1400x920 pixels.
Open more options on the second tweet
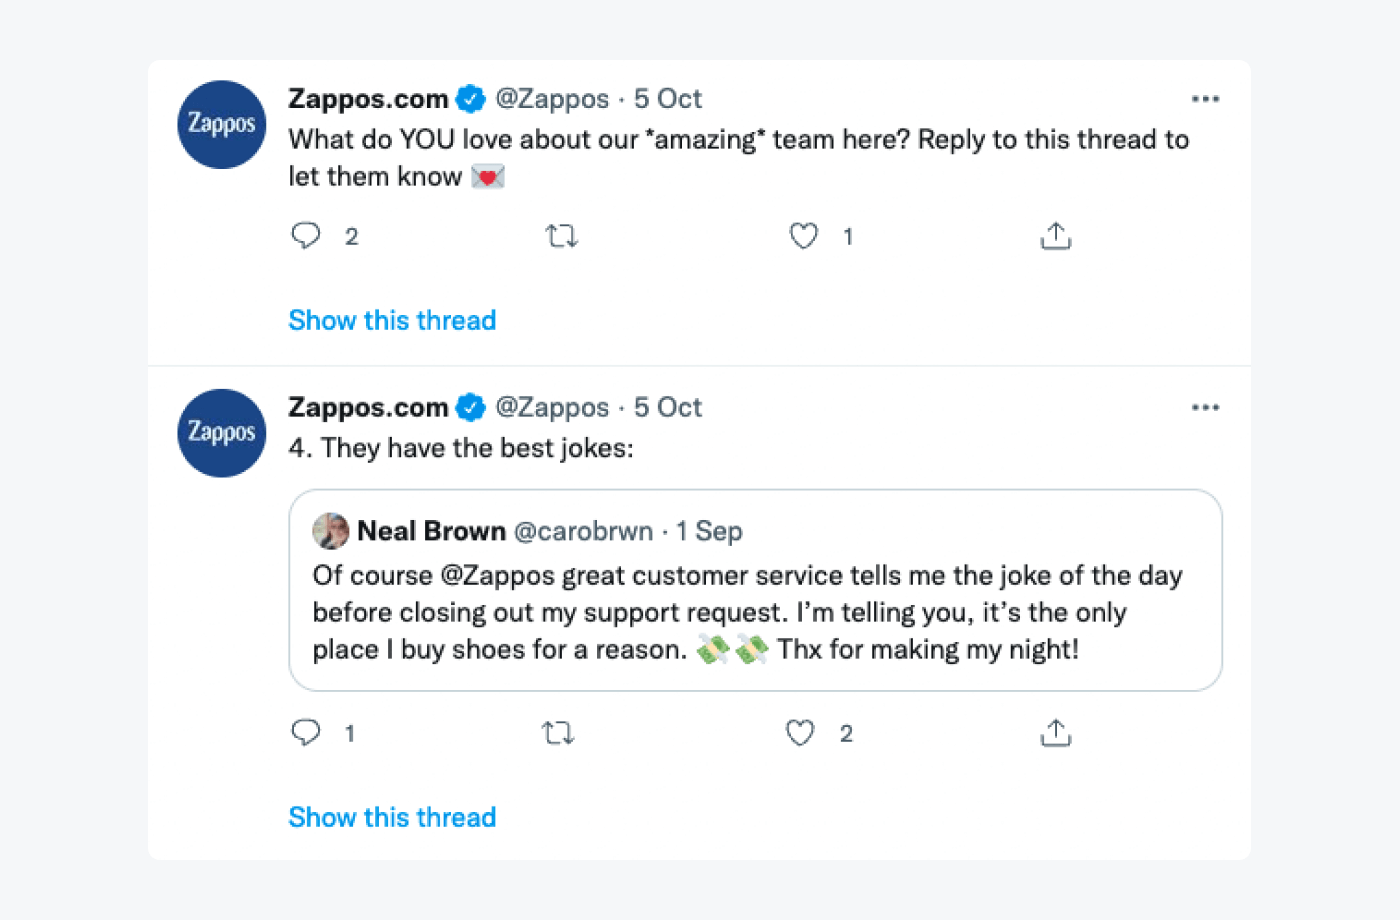tap(1206, 407)
